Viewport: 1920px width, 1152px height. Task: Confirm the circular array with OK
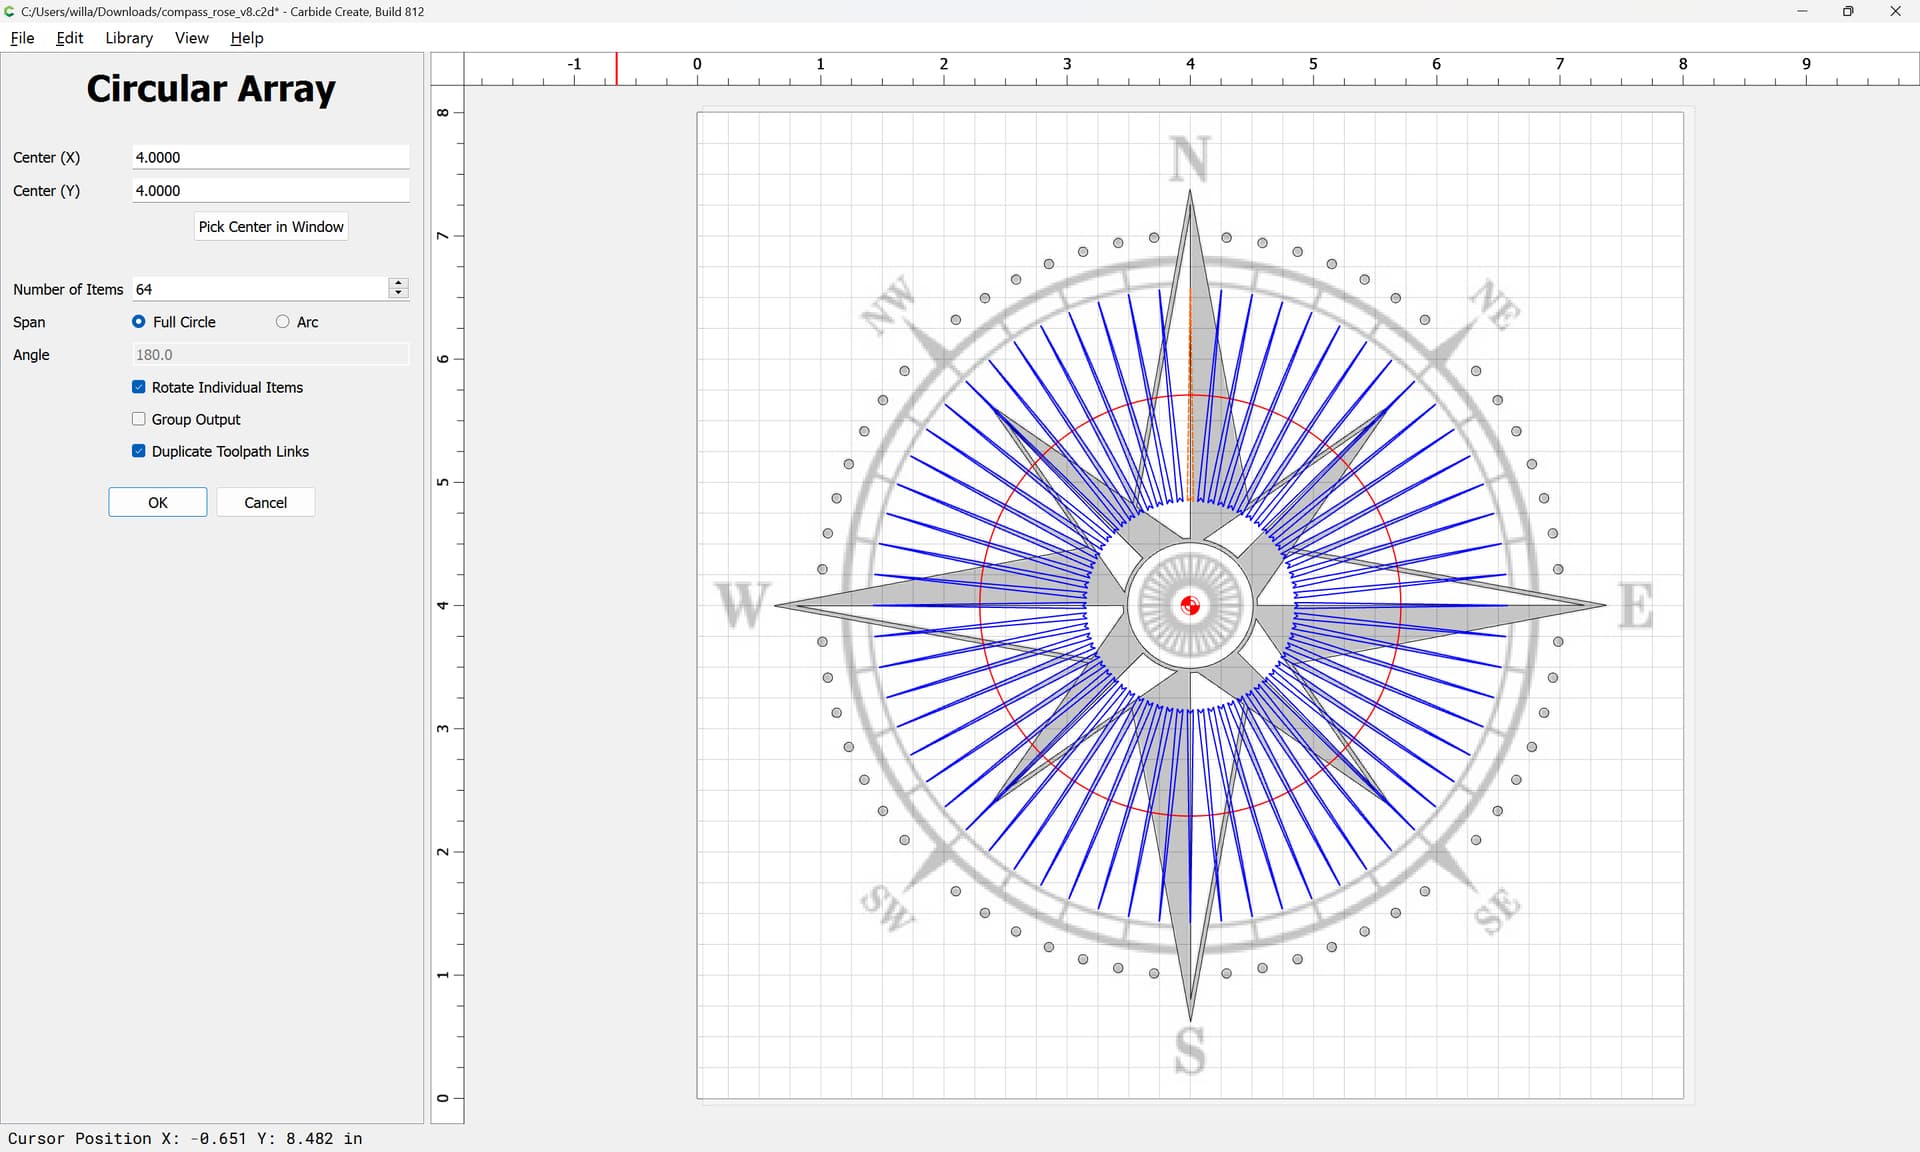point(158,502)
